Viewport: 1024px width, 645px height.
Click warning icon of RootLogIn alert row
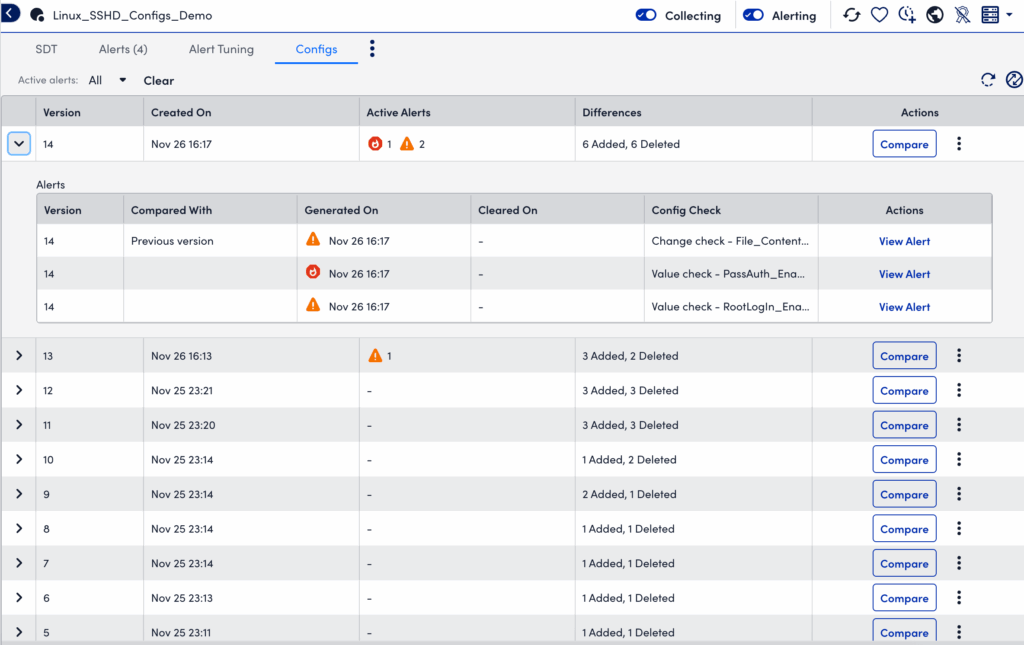click(x=313, y=304)
